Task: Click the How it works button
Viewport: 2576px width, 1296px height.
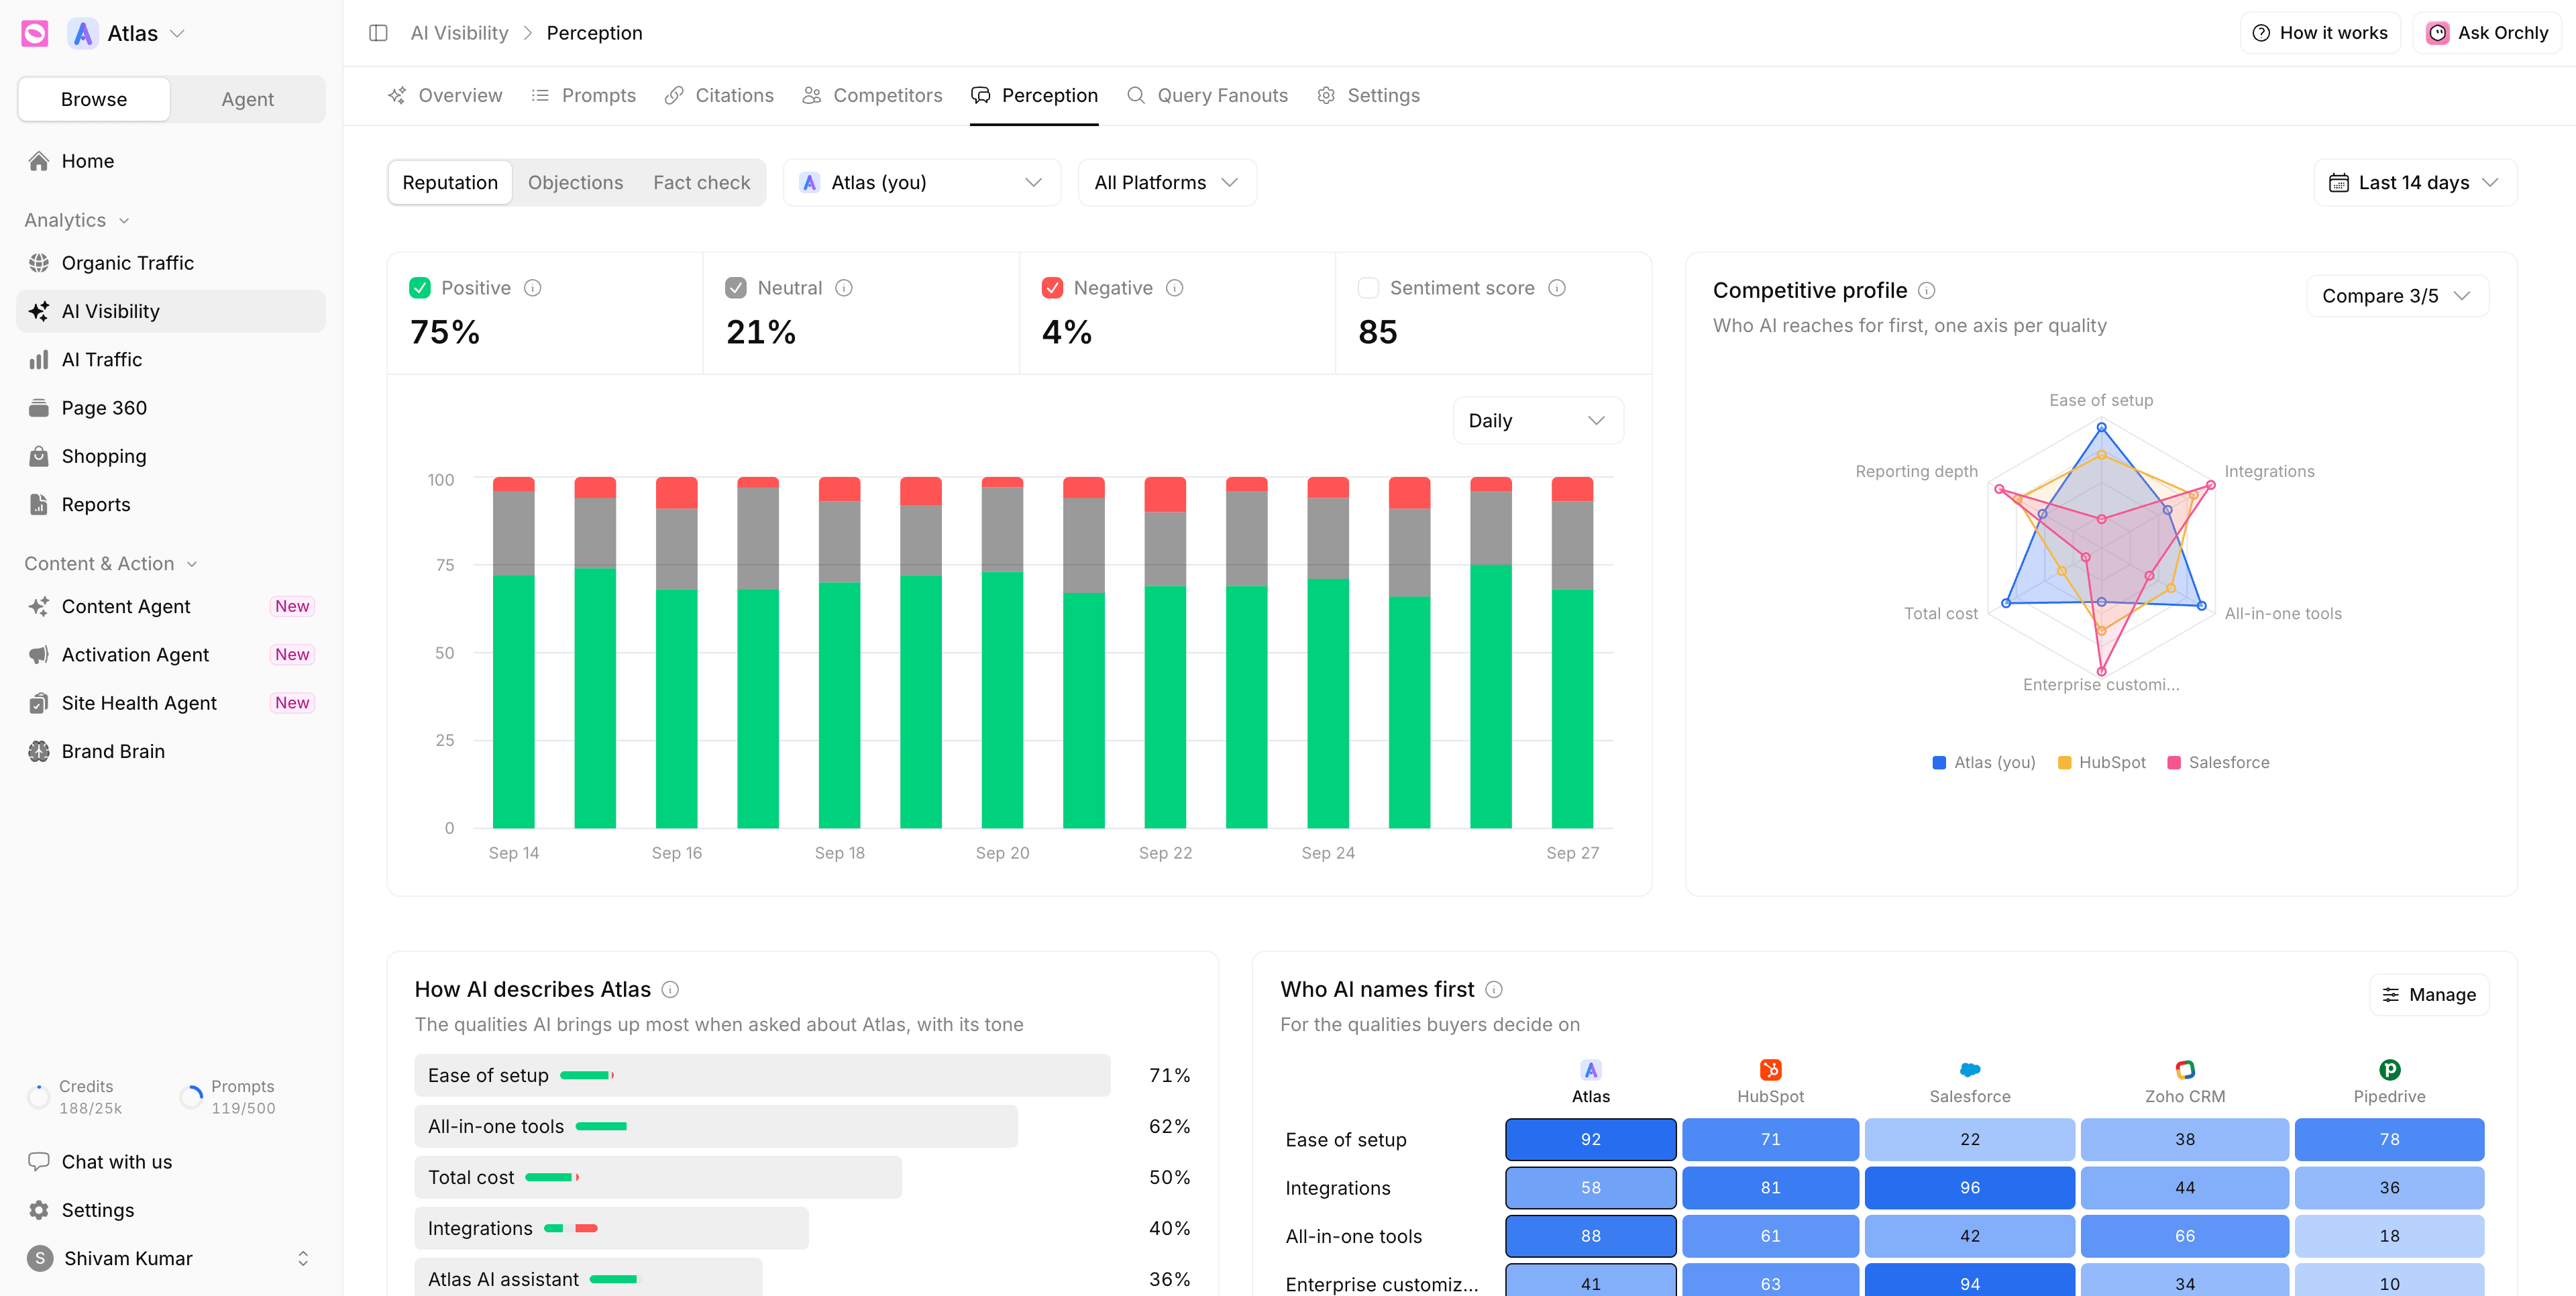Action: [x=2320, y=33]
